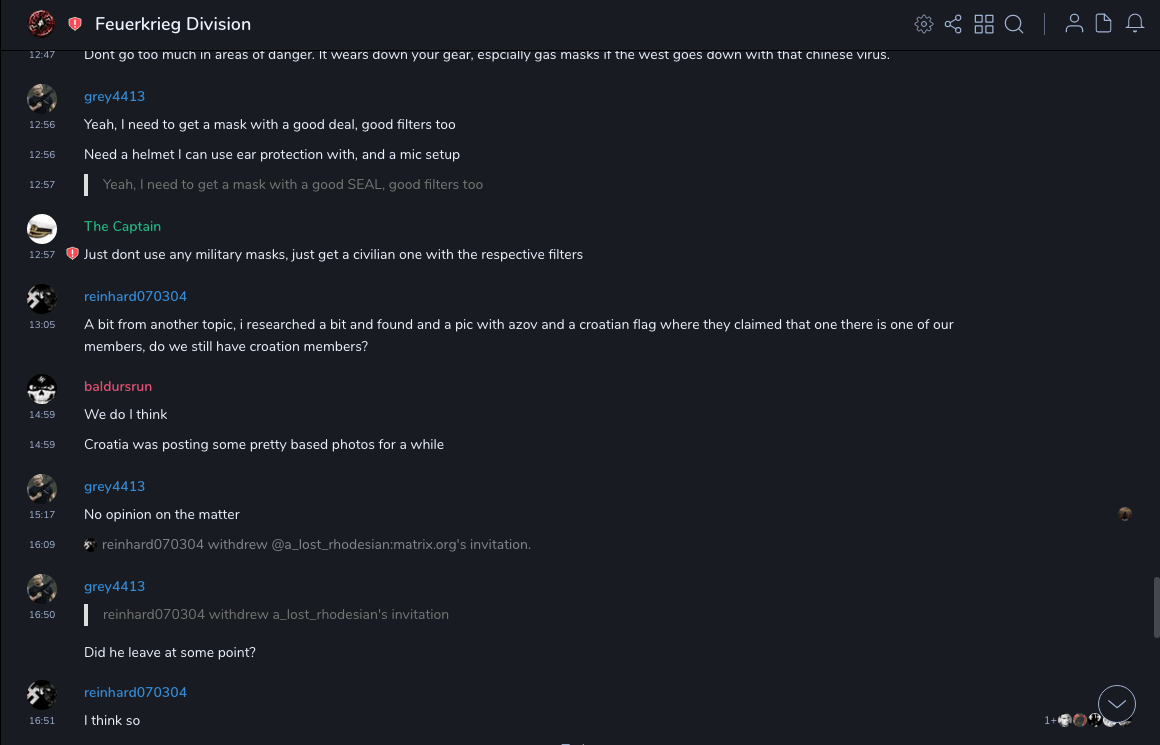Open notifications bell icon
The width and height of the screenshot is (1160, 745).
click(x=1135, y=24)
